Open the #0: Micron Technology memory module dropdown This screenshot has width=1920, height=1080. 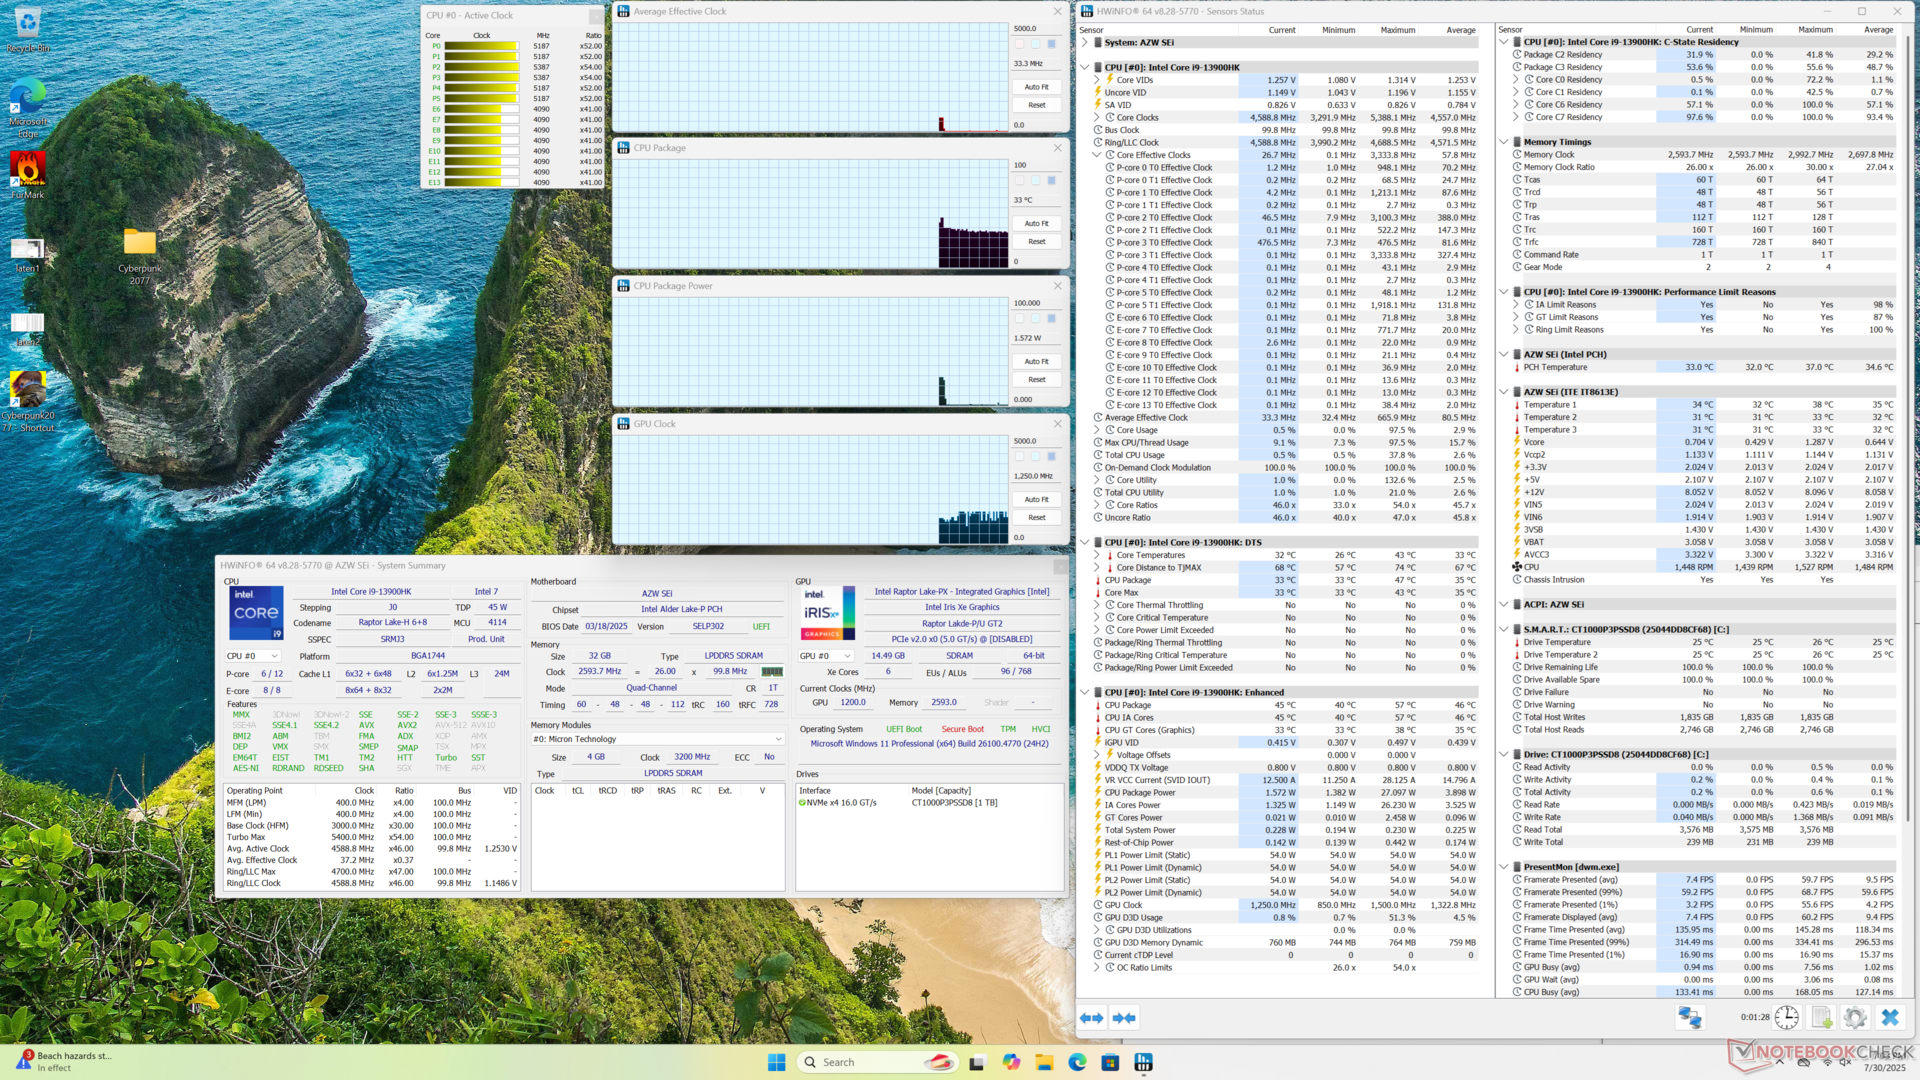[x=657, y=739]
